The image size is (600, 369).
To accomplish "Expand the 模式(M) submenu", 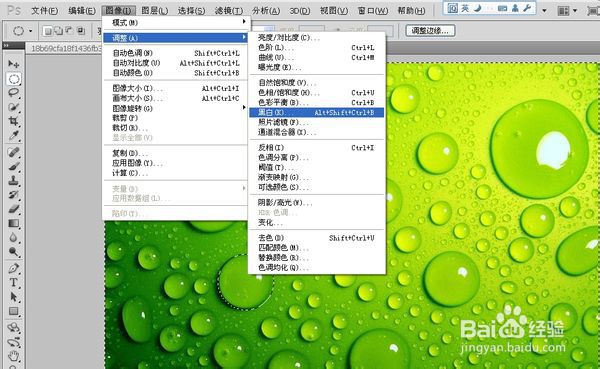I will click(176, 23).
